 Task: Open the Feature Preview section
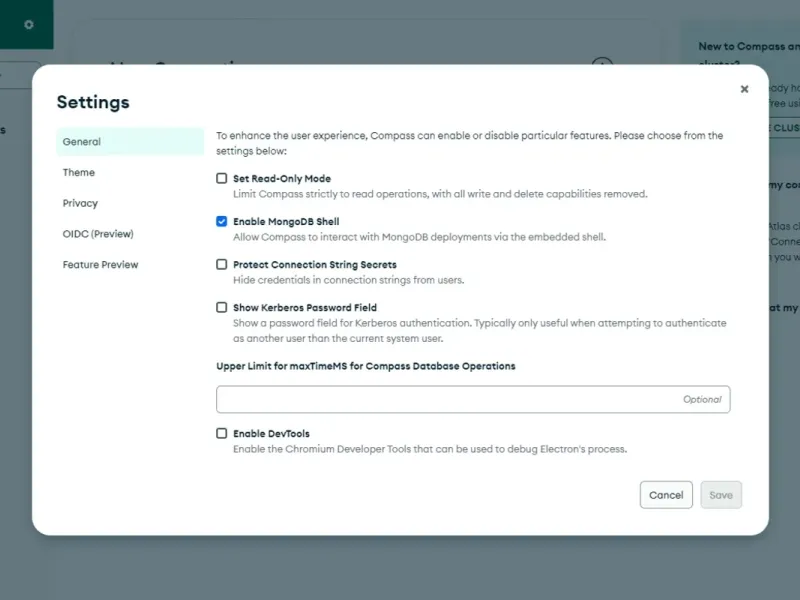(x=100, y=265)
